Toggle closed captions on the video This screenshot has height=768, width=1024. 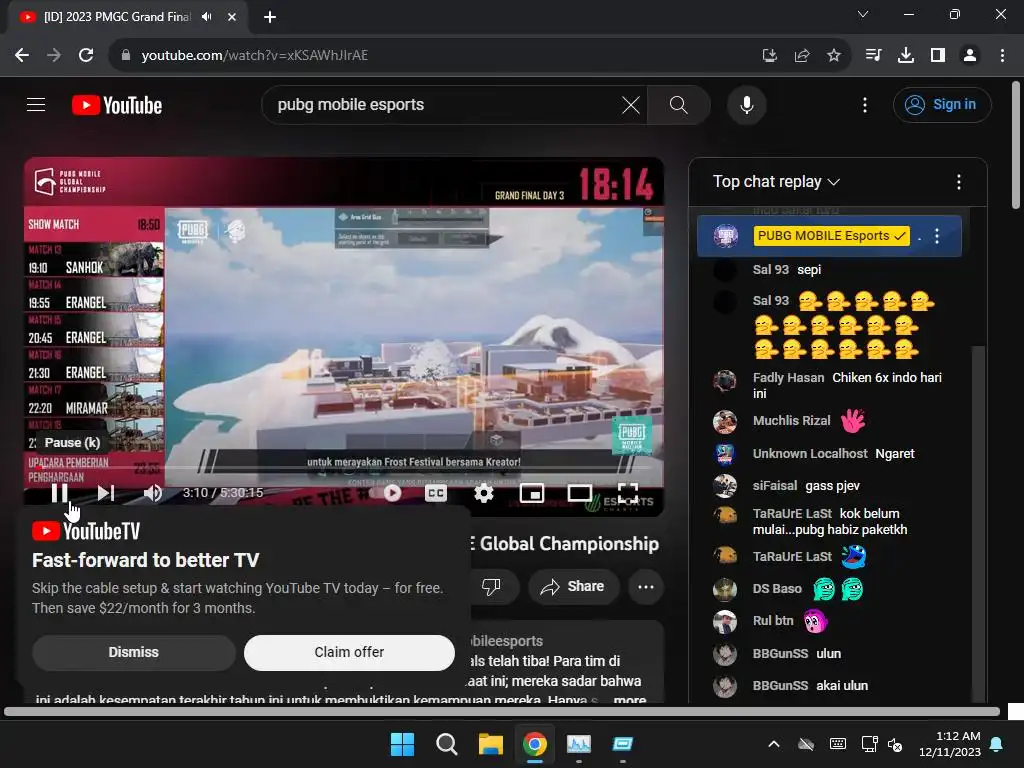(x=436, y=493)
